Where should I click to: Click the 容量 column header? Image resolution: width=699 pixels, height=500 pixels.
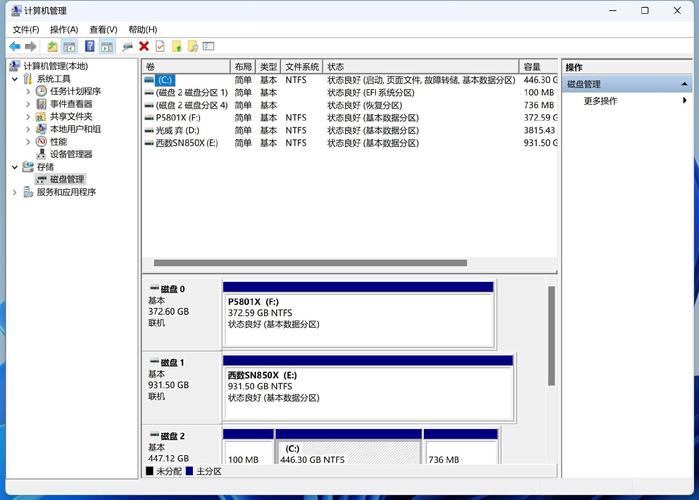[x=537, y=66]
